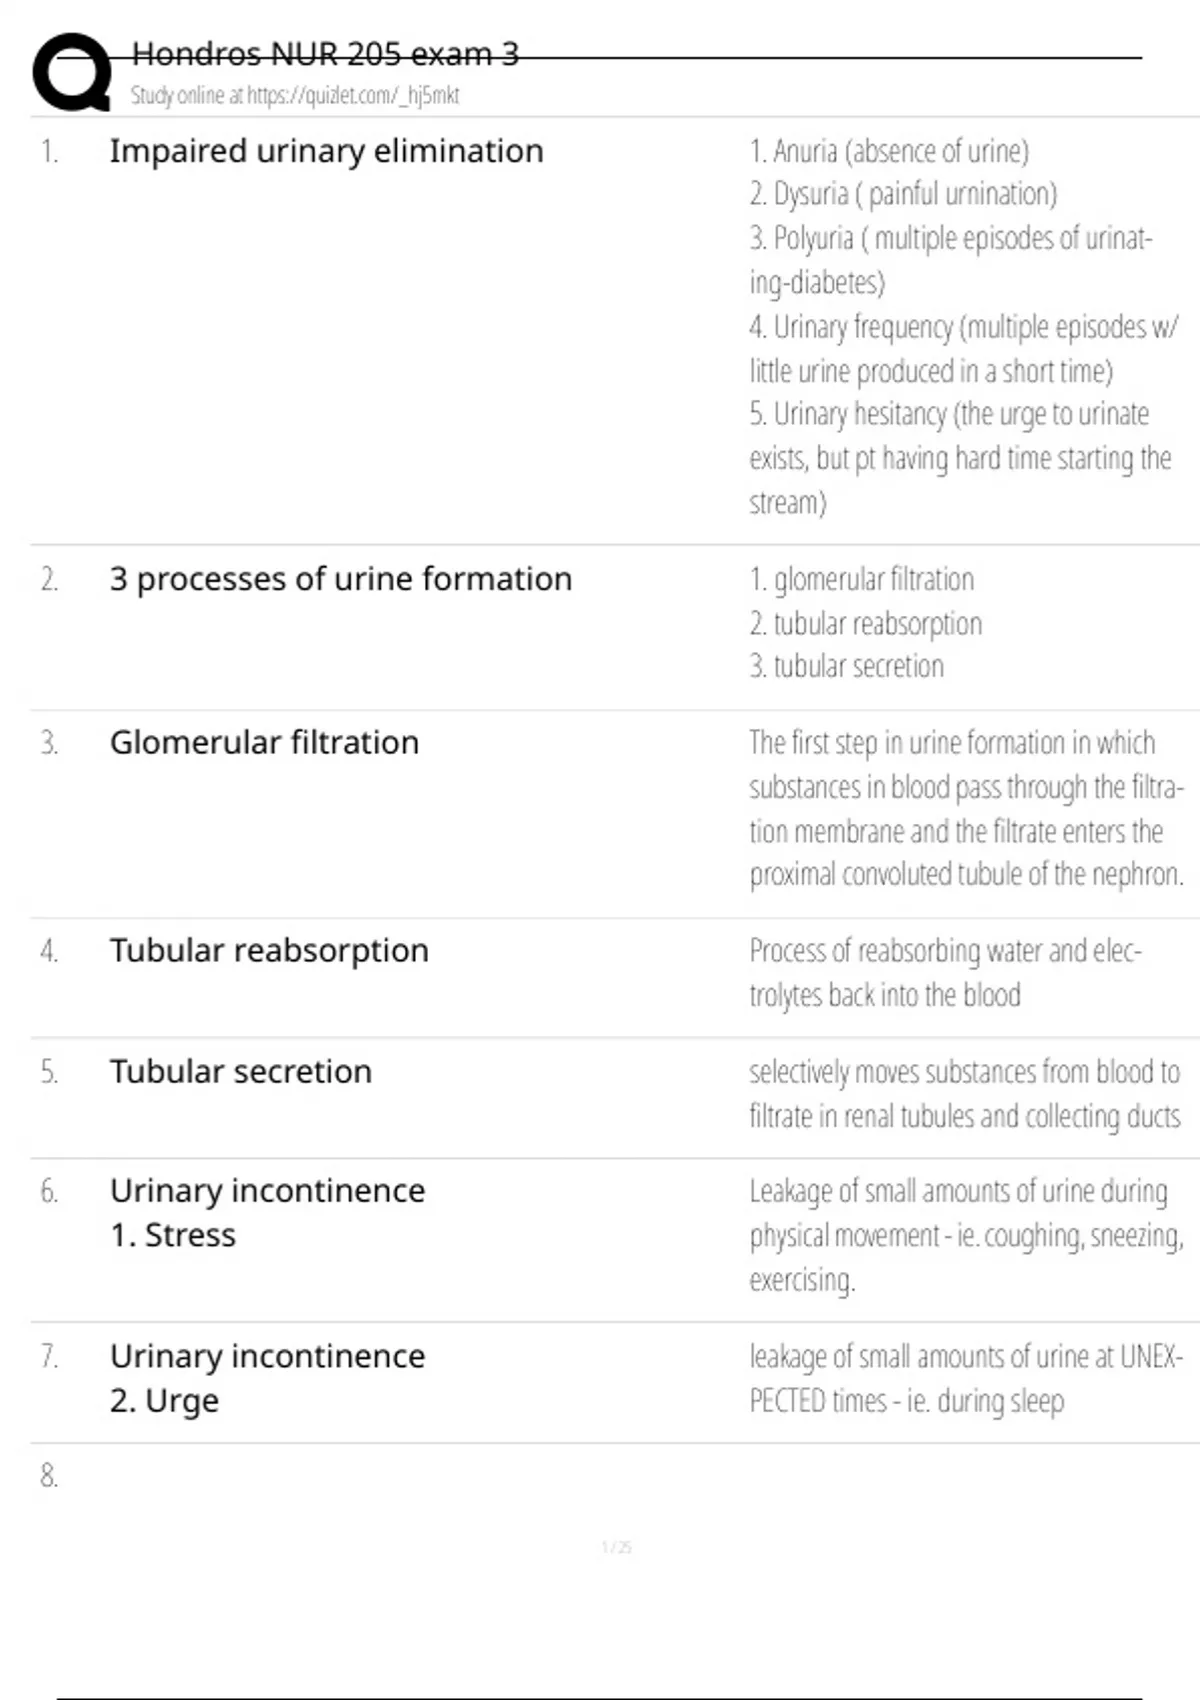Image resolution: width=1200 pixels, height=1700 pixels.
Task: Click the Hondros NUR 205 exam 3 title
Action: point(325,54)
